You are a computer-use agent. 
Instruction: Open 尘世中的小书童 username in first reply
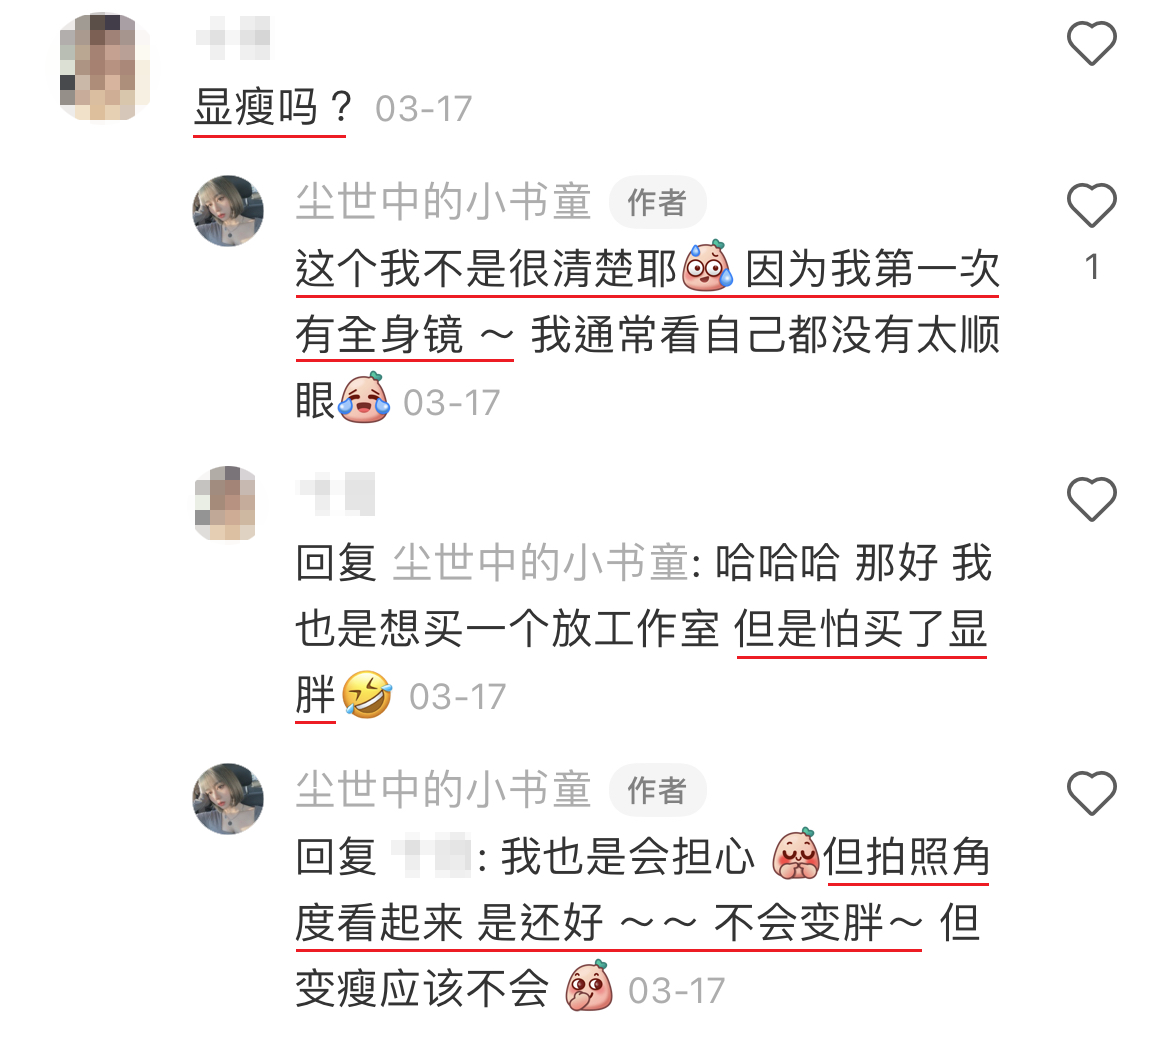point(444,202)
